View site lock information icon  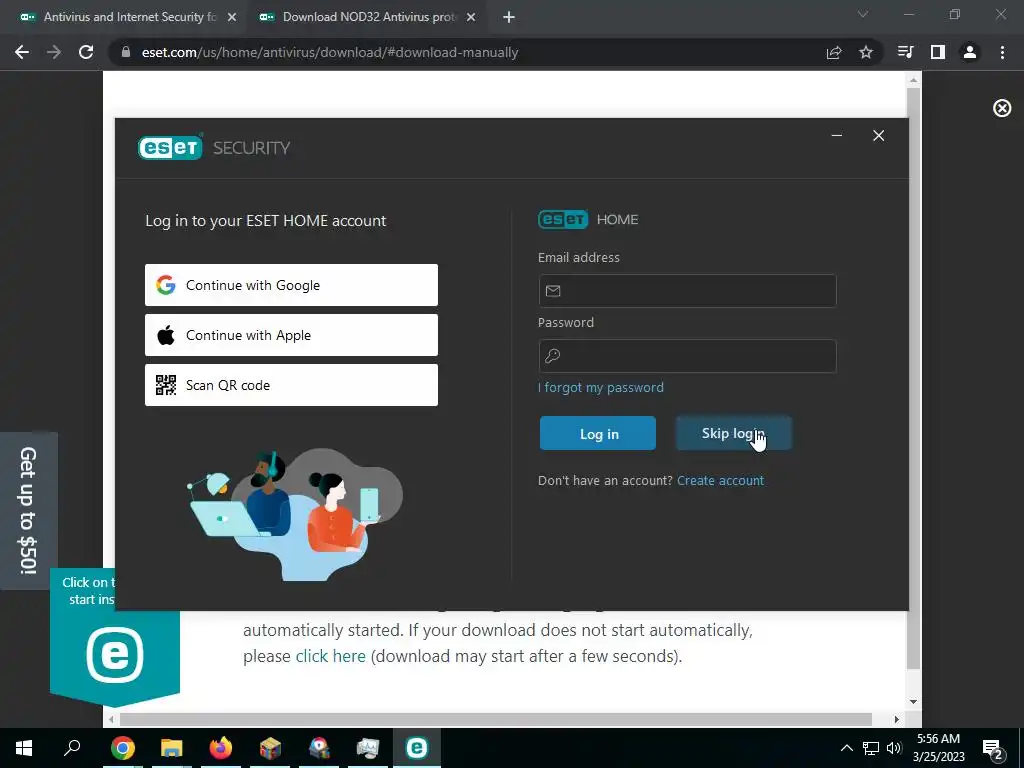tap(126, 52)
